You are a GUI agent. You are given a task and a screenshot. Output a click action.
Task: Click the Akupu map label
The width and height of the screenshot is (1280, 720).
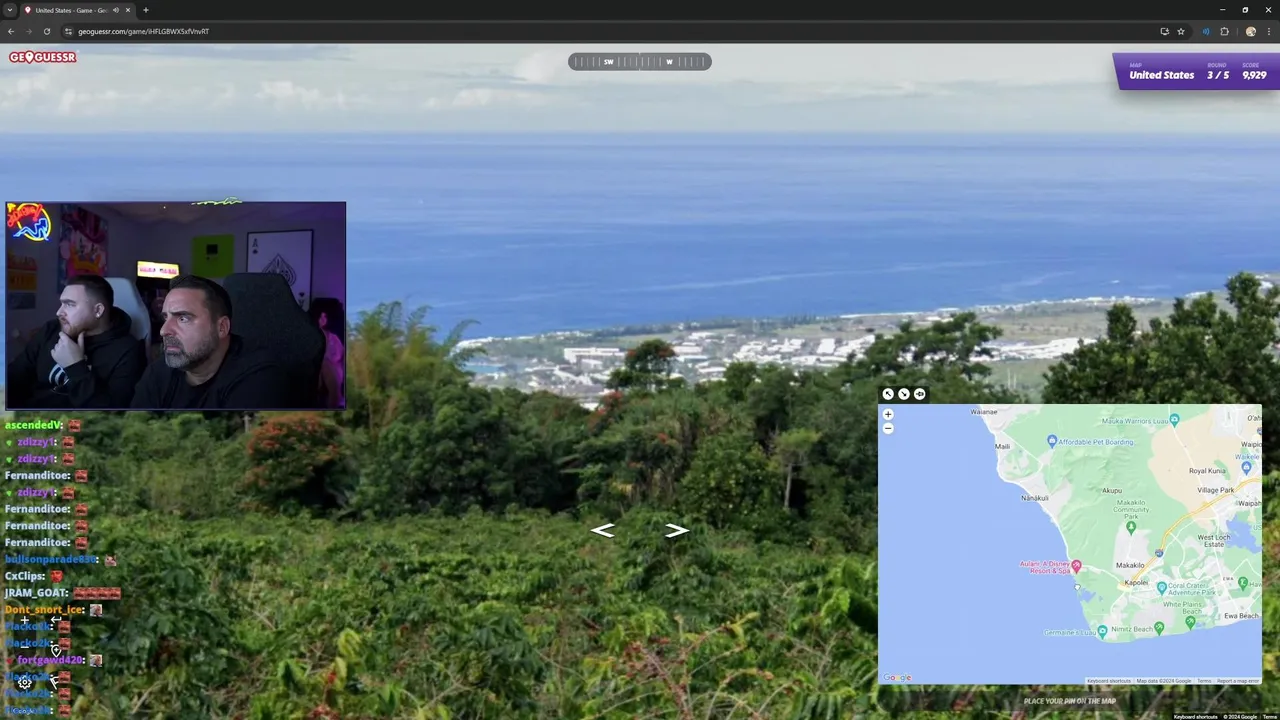click(x=1111, y=491)
